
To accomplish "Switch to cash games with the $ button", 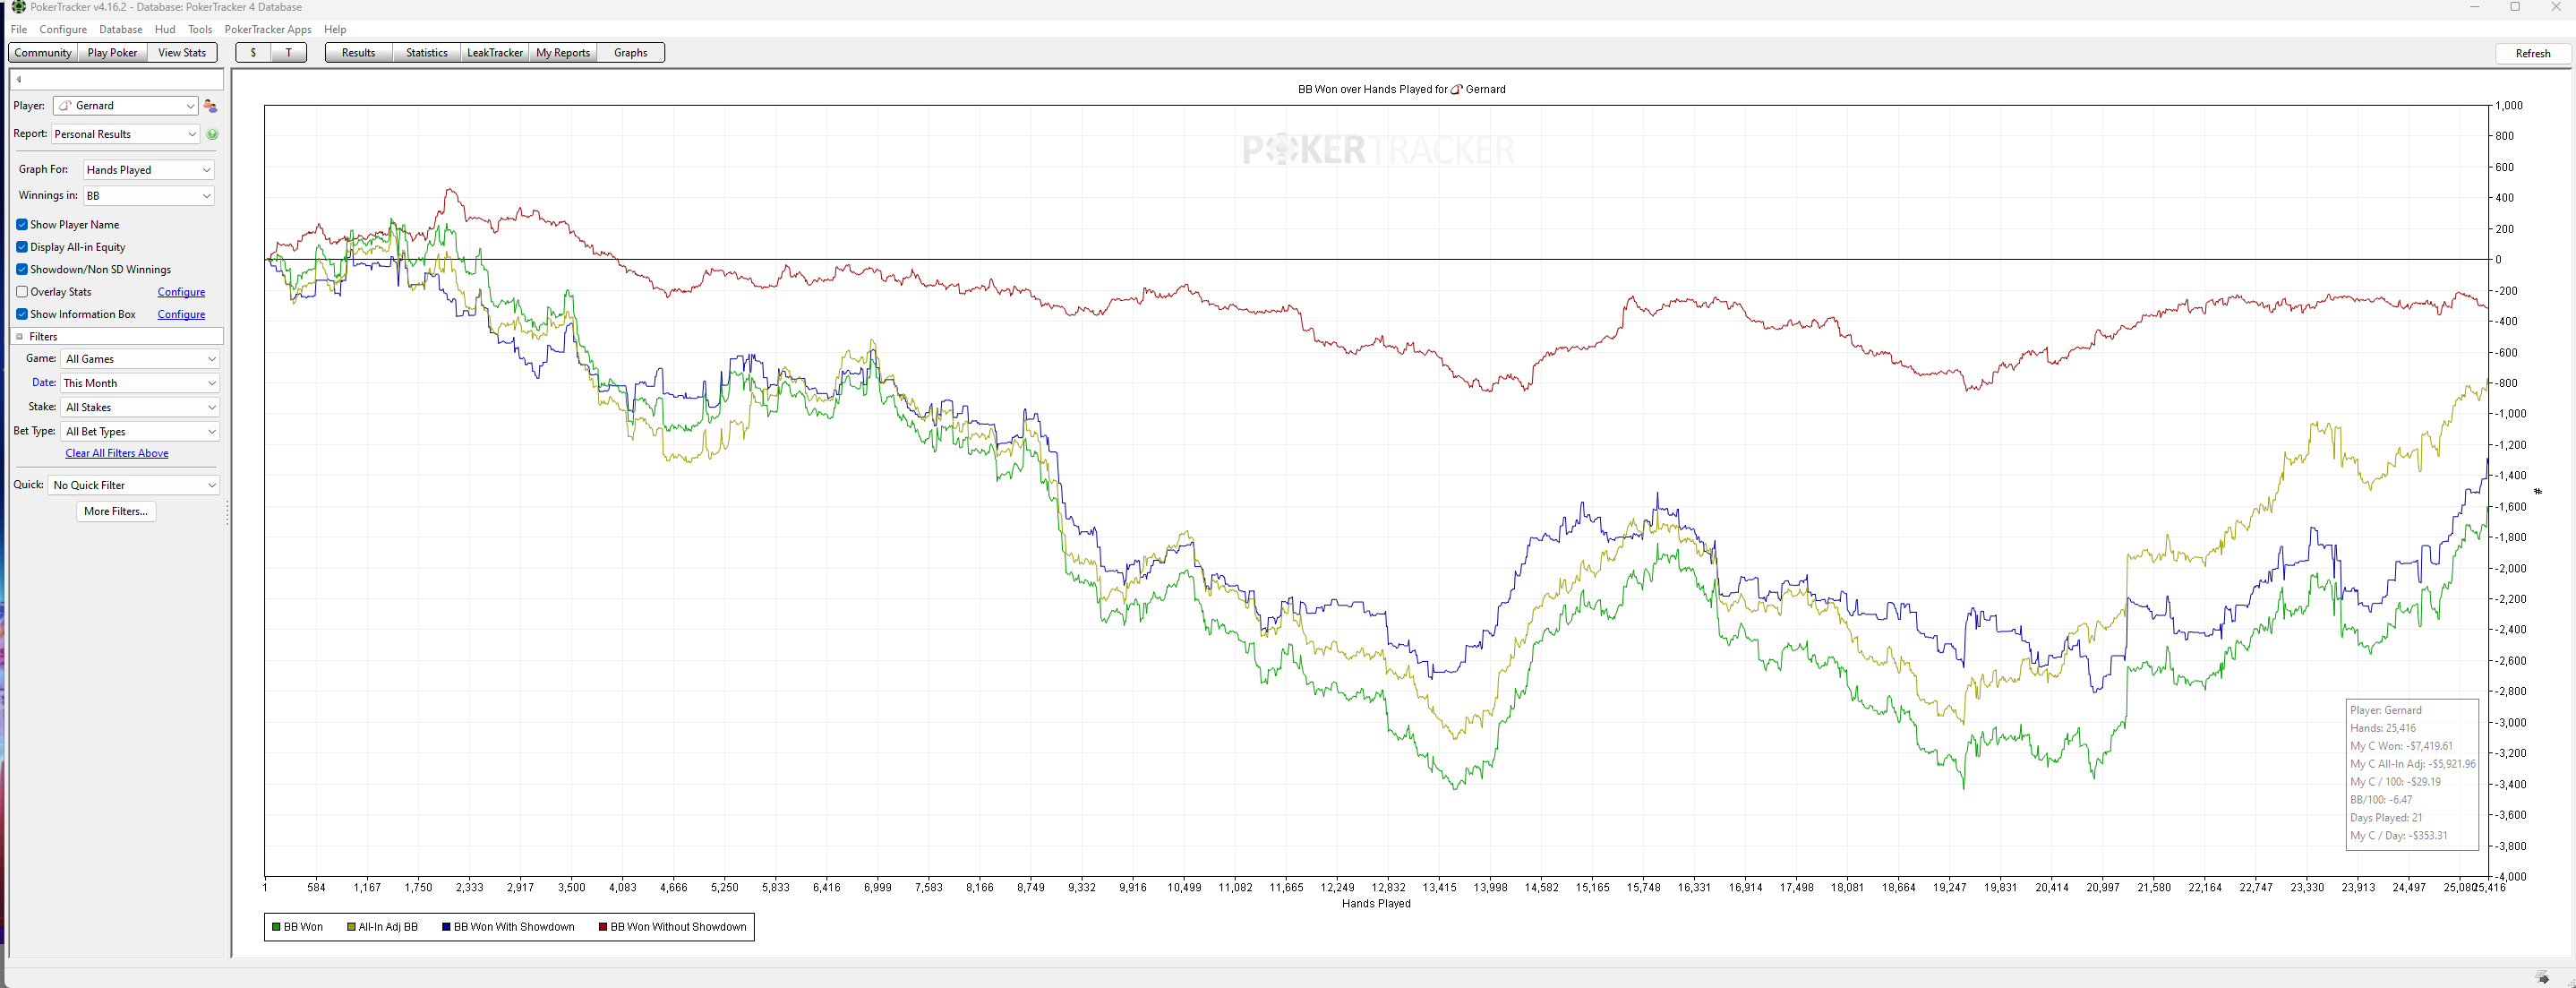I will coord(254,53).
